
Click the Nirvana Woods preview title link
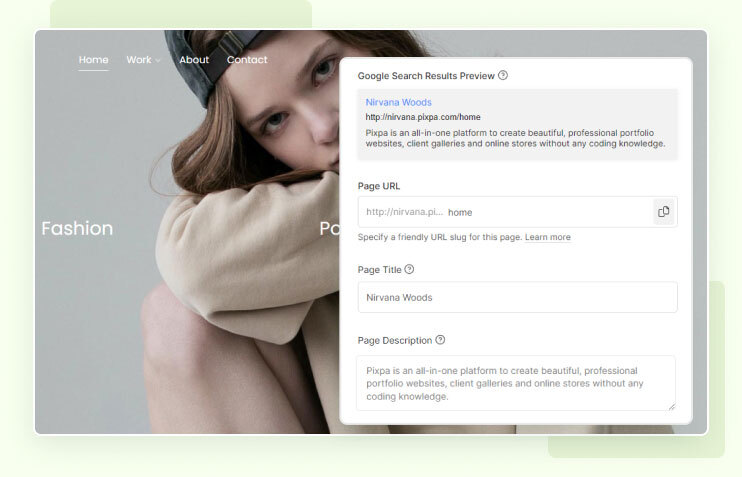pos(399,102)
